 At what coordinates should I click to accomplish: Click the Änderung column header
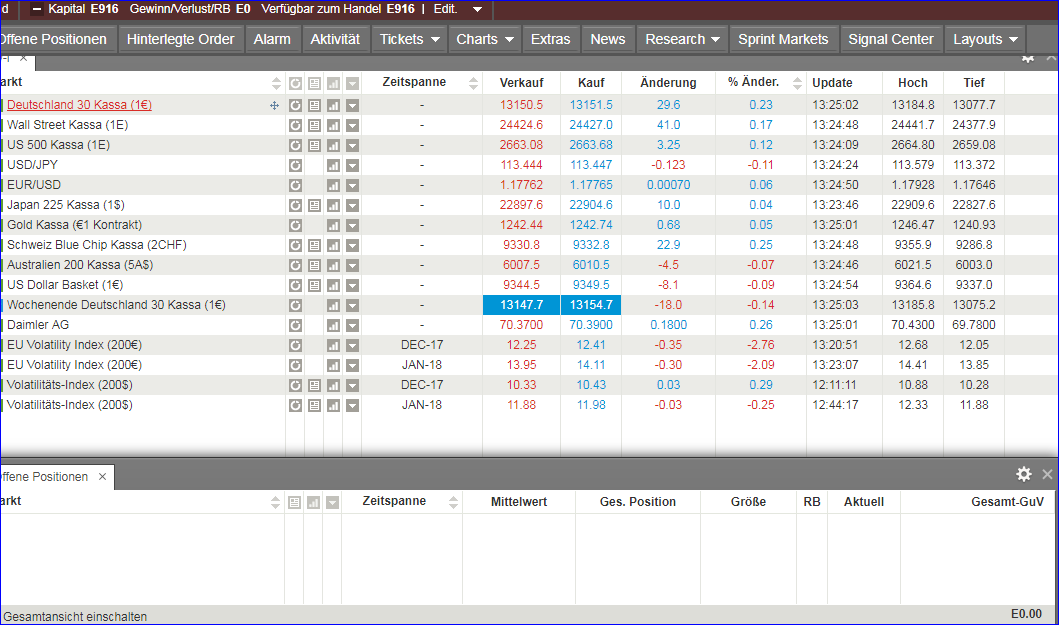pyautogui.click(x=668, y=82)
